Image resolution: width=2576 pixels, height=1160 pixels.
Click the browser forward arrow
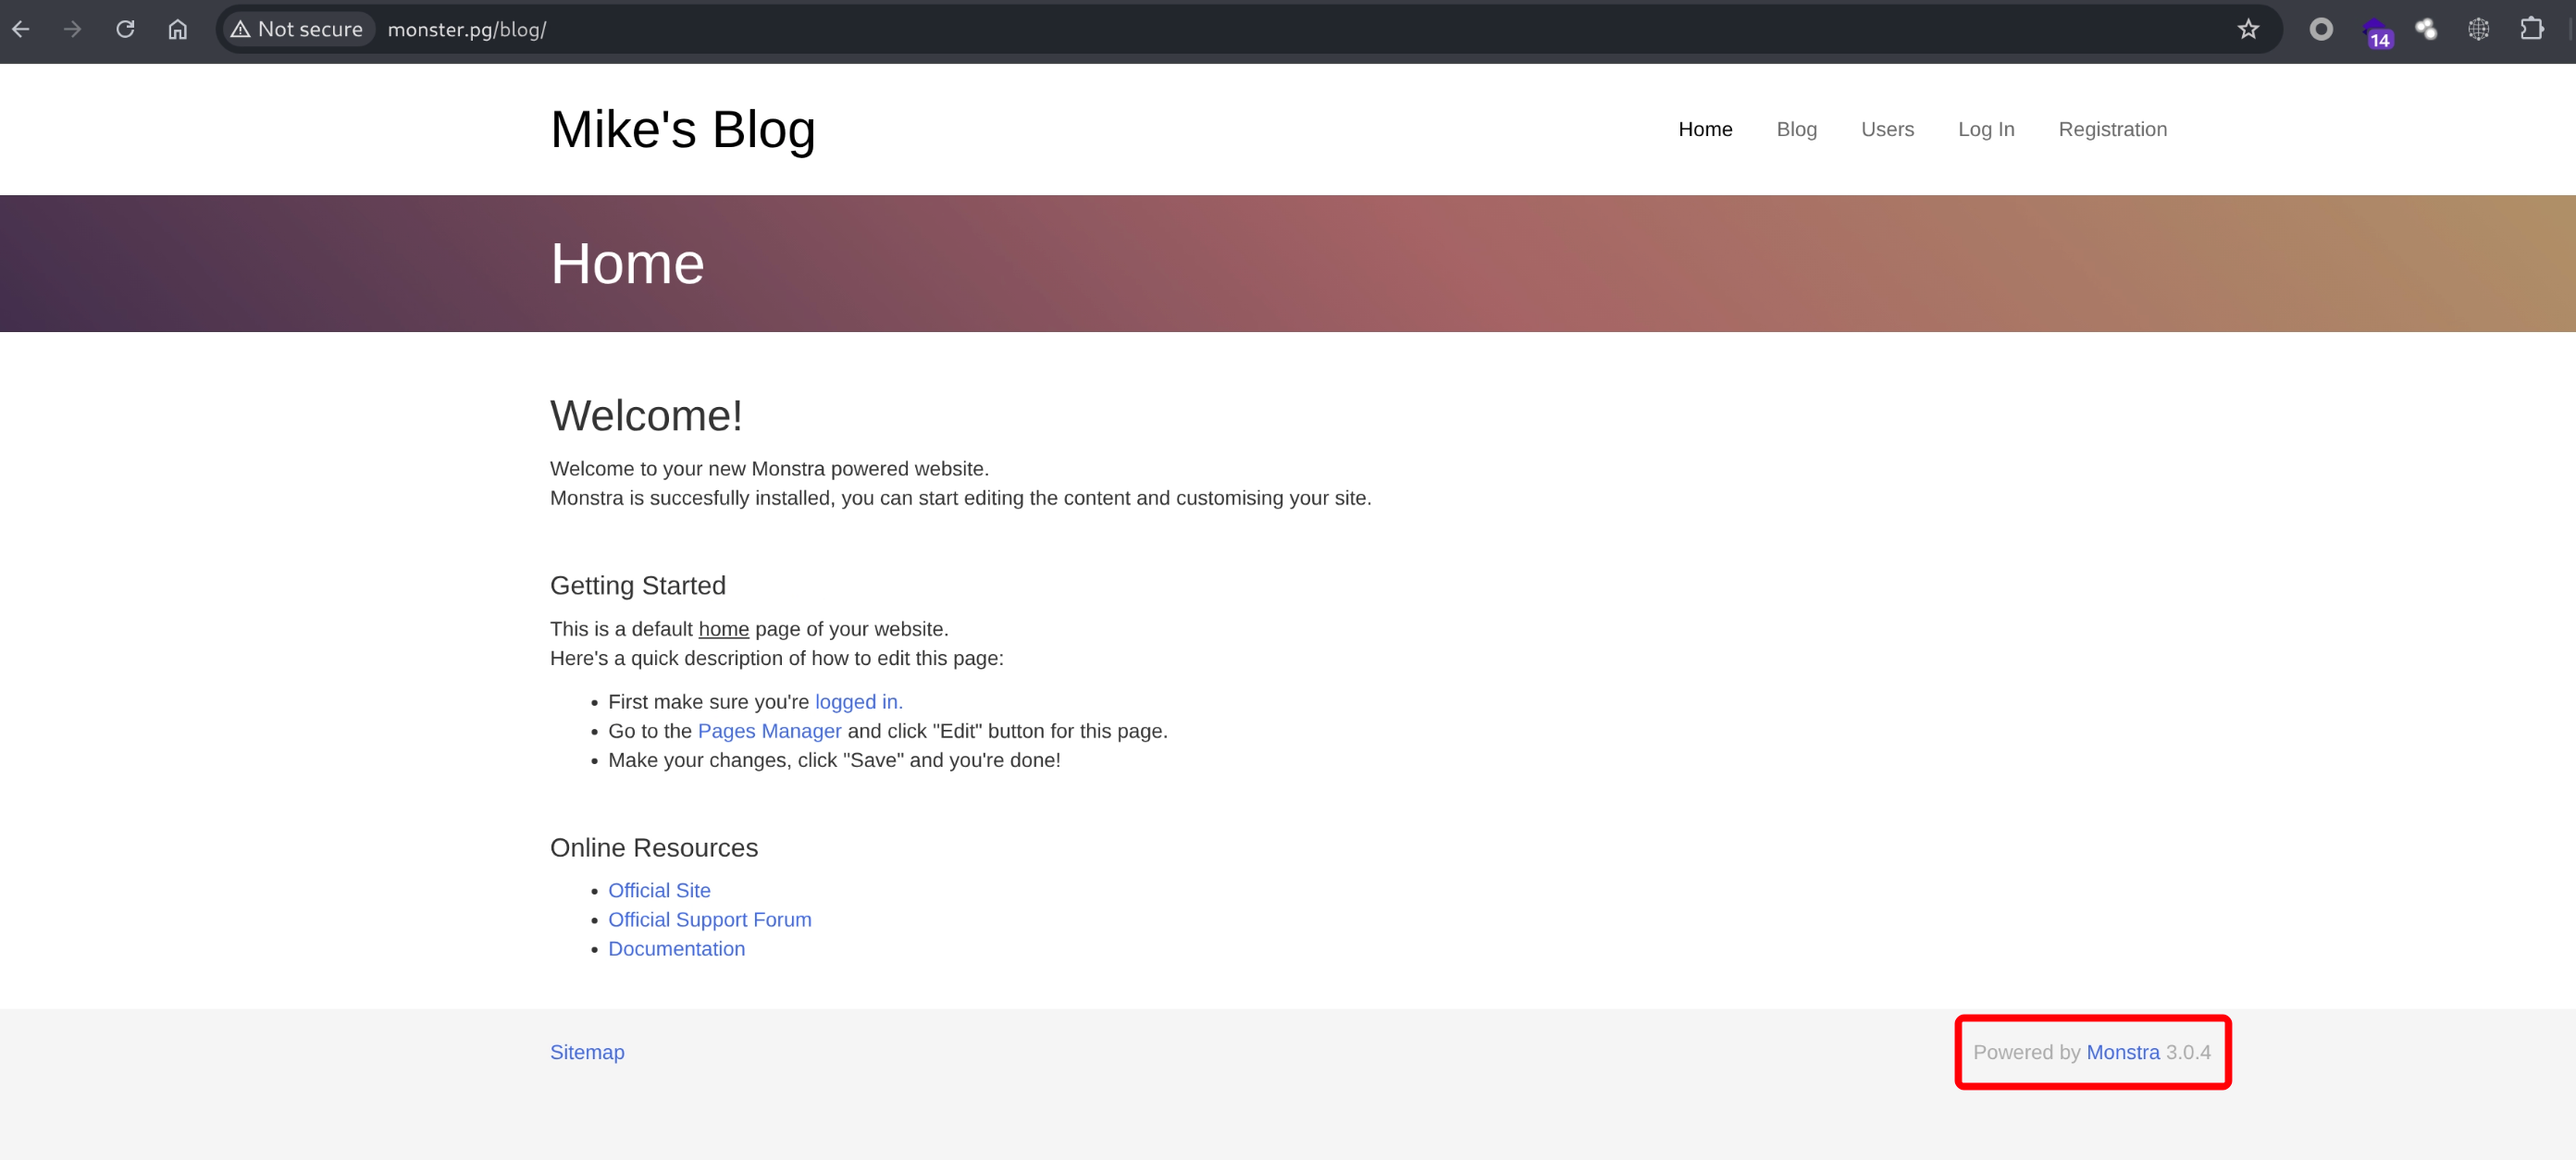72,29
